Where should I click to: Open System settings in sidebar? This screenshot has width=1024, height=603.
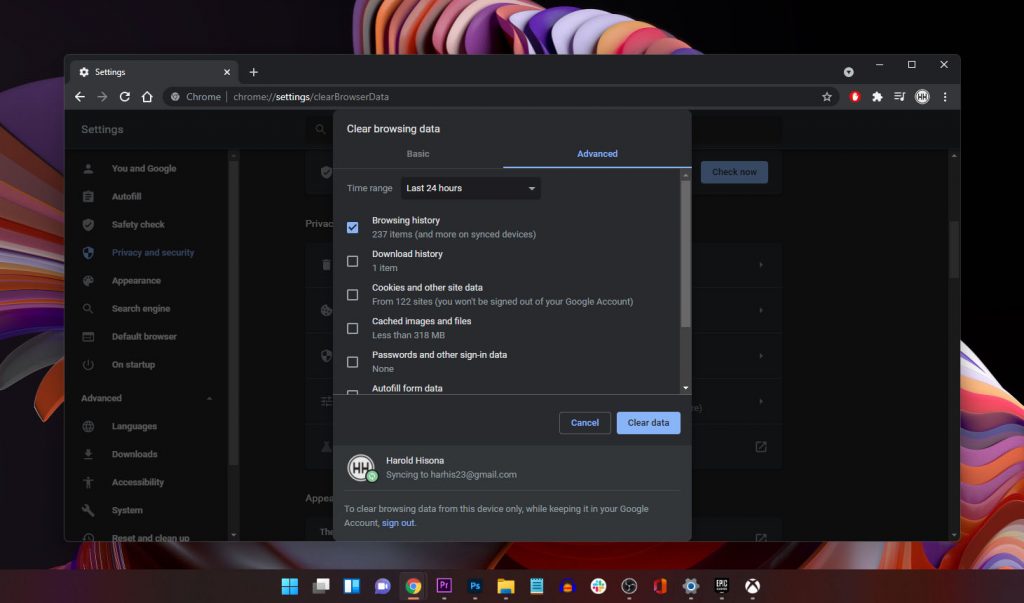(x=127, y=511)
